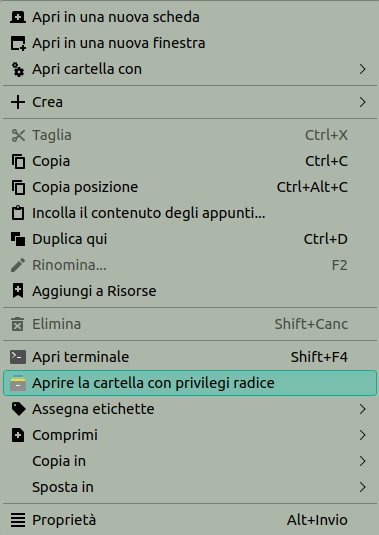Click the terminal icon beside Apri terminale
379x535 pixels.
(18, 357)
